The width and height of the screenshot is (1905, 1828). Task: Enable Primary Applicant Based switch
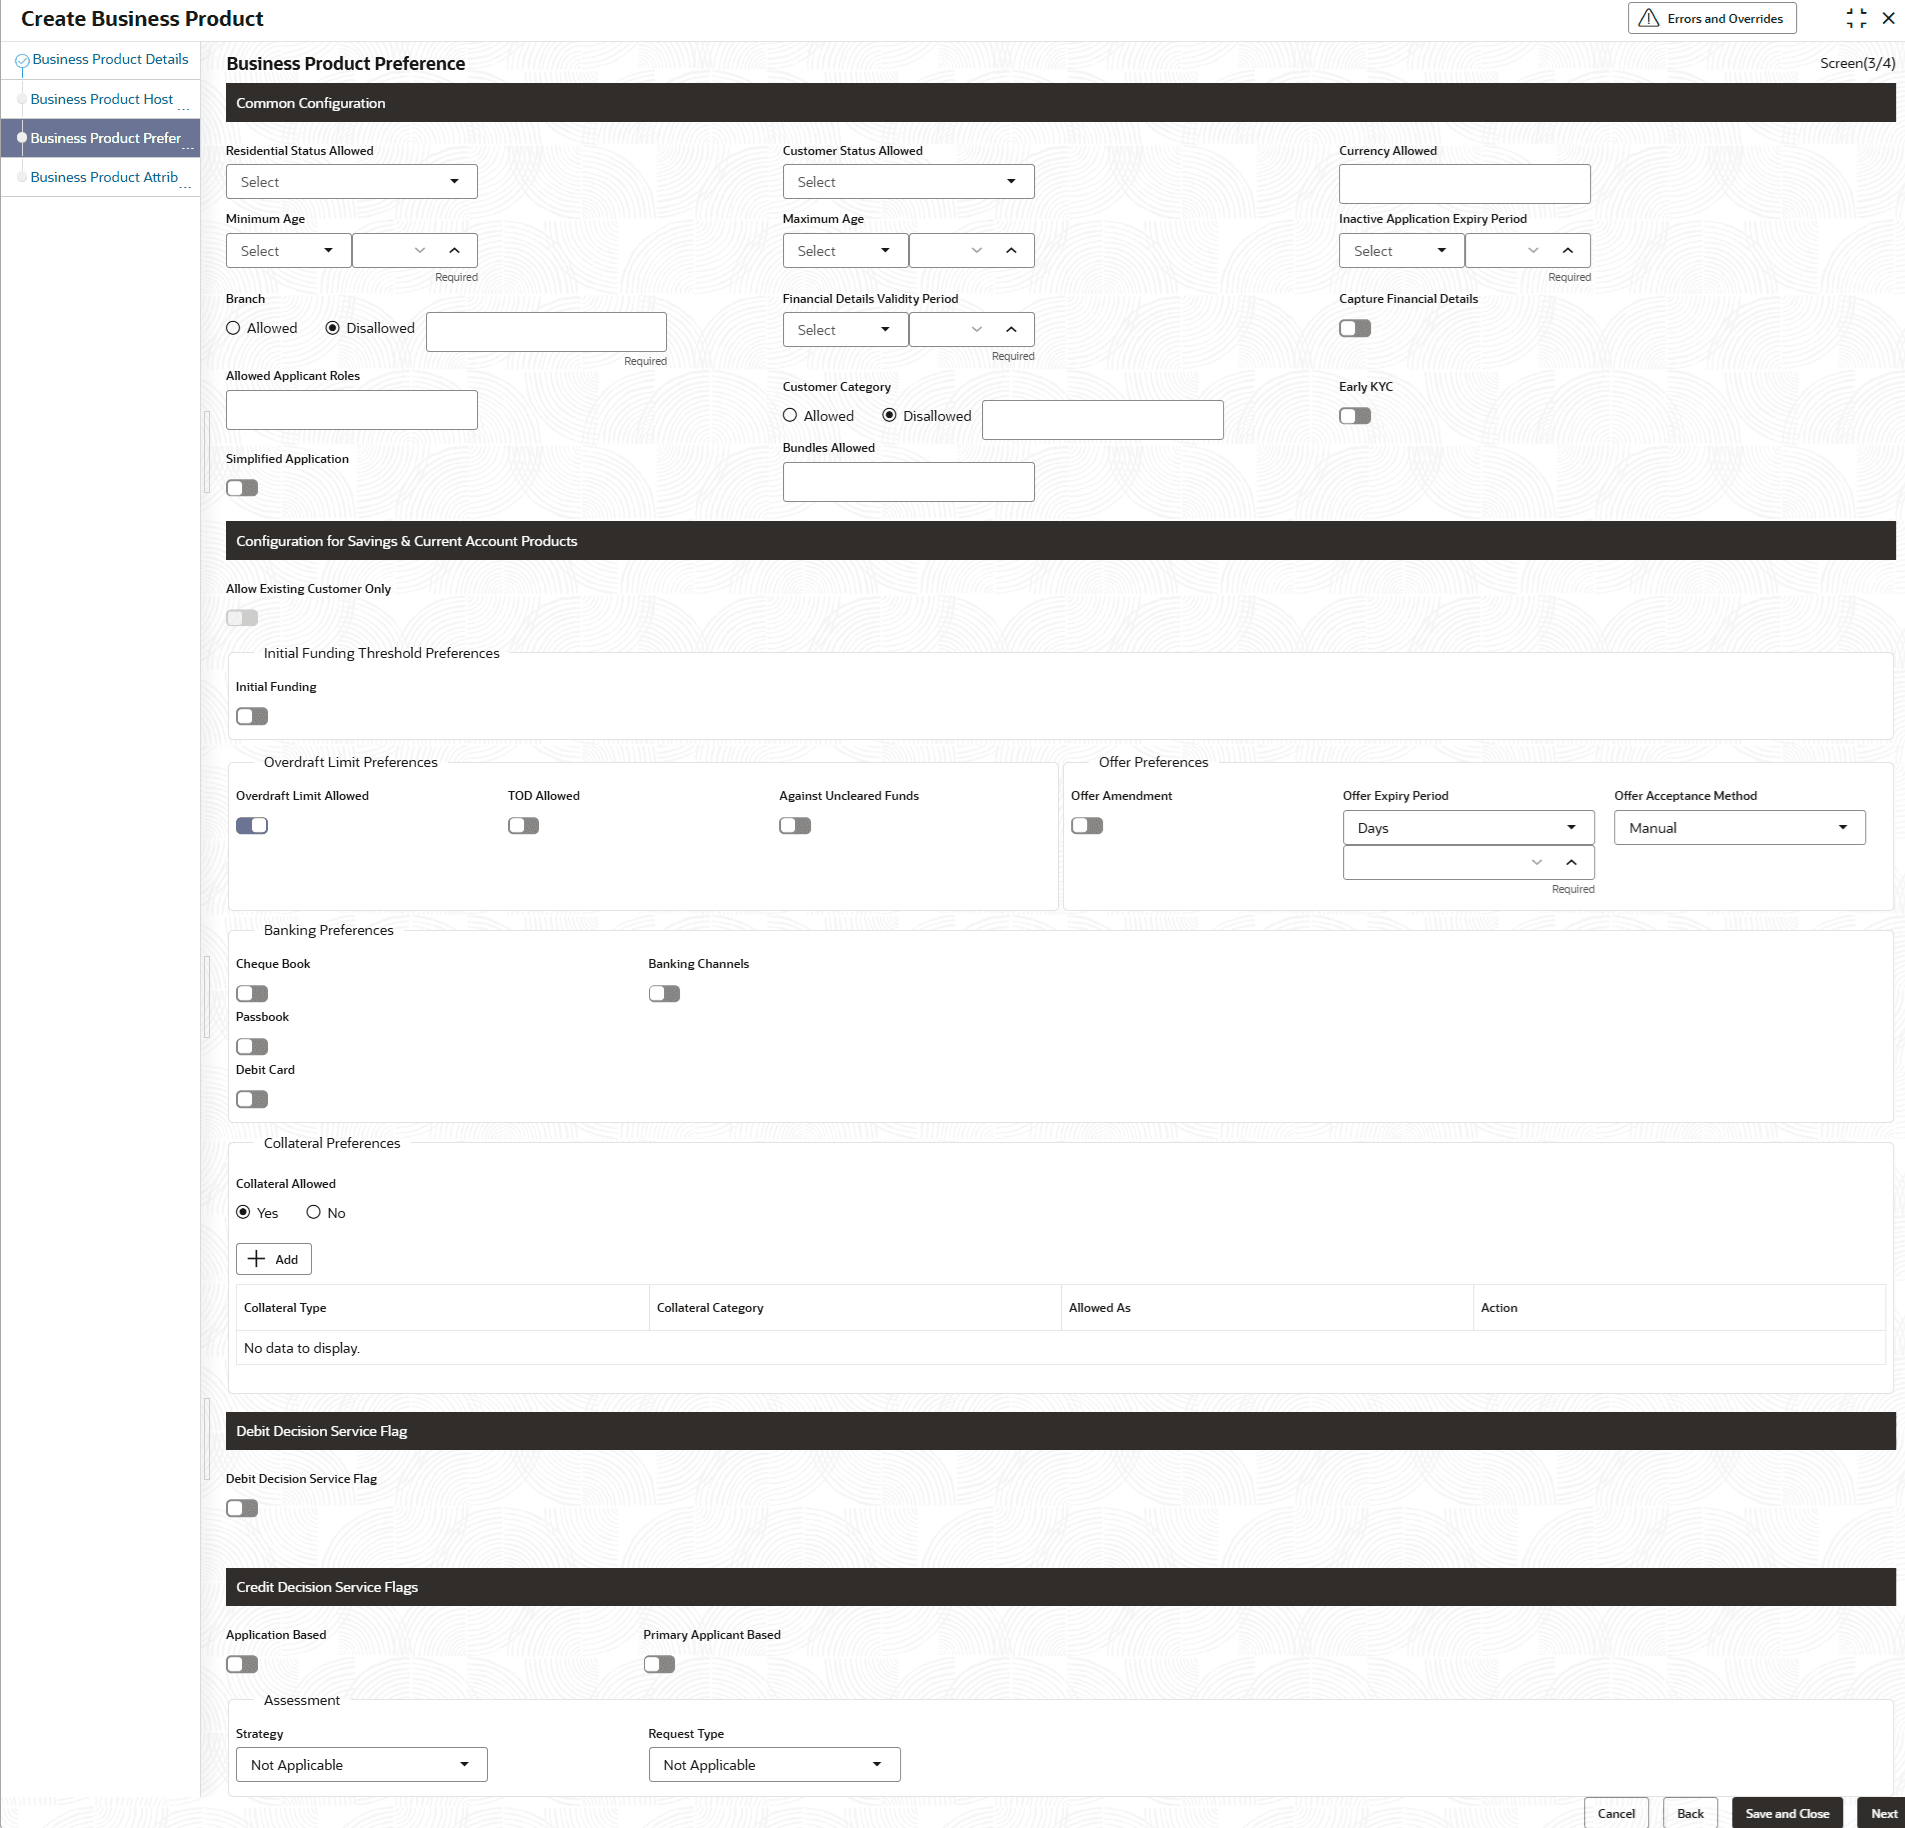[x=659, y=1665]
